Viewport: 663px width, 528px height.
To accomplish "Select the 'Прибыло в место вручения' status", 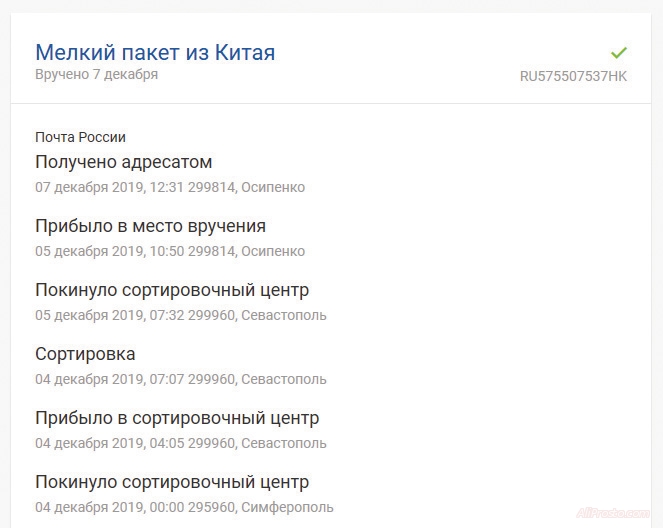I will pos(150,226).
